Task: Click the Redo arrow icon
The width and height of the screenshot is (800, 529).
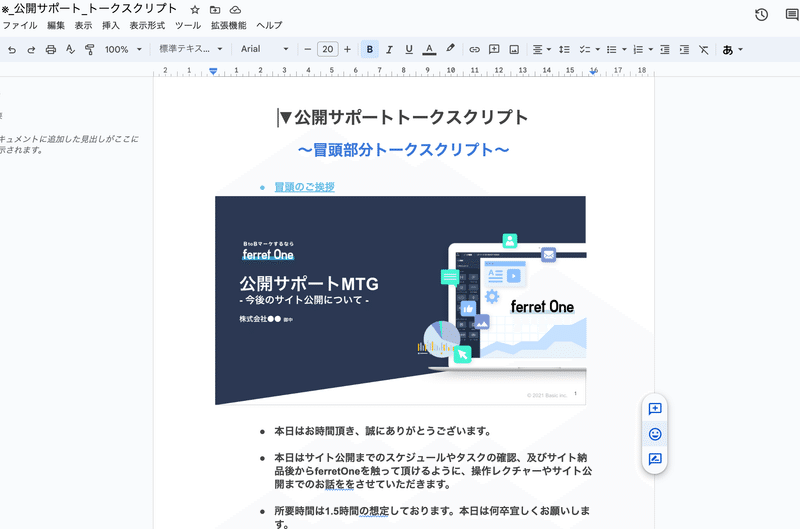Action: (31, 49)
